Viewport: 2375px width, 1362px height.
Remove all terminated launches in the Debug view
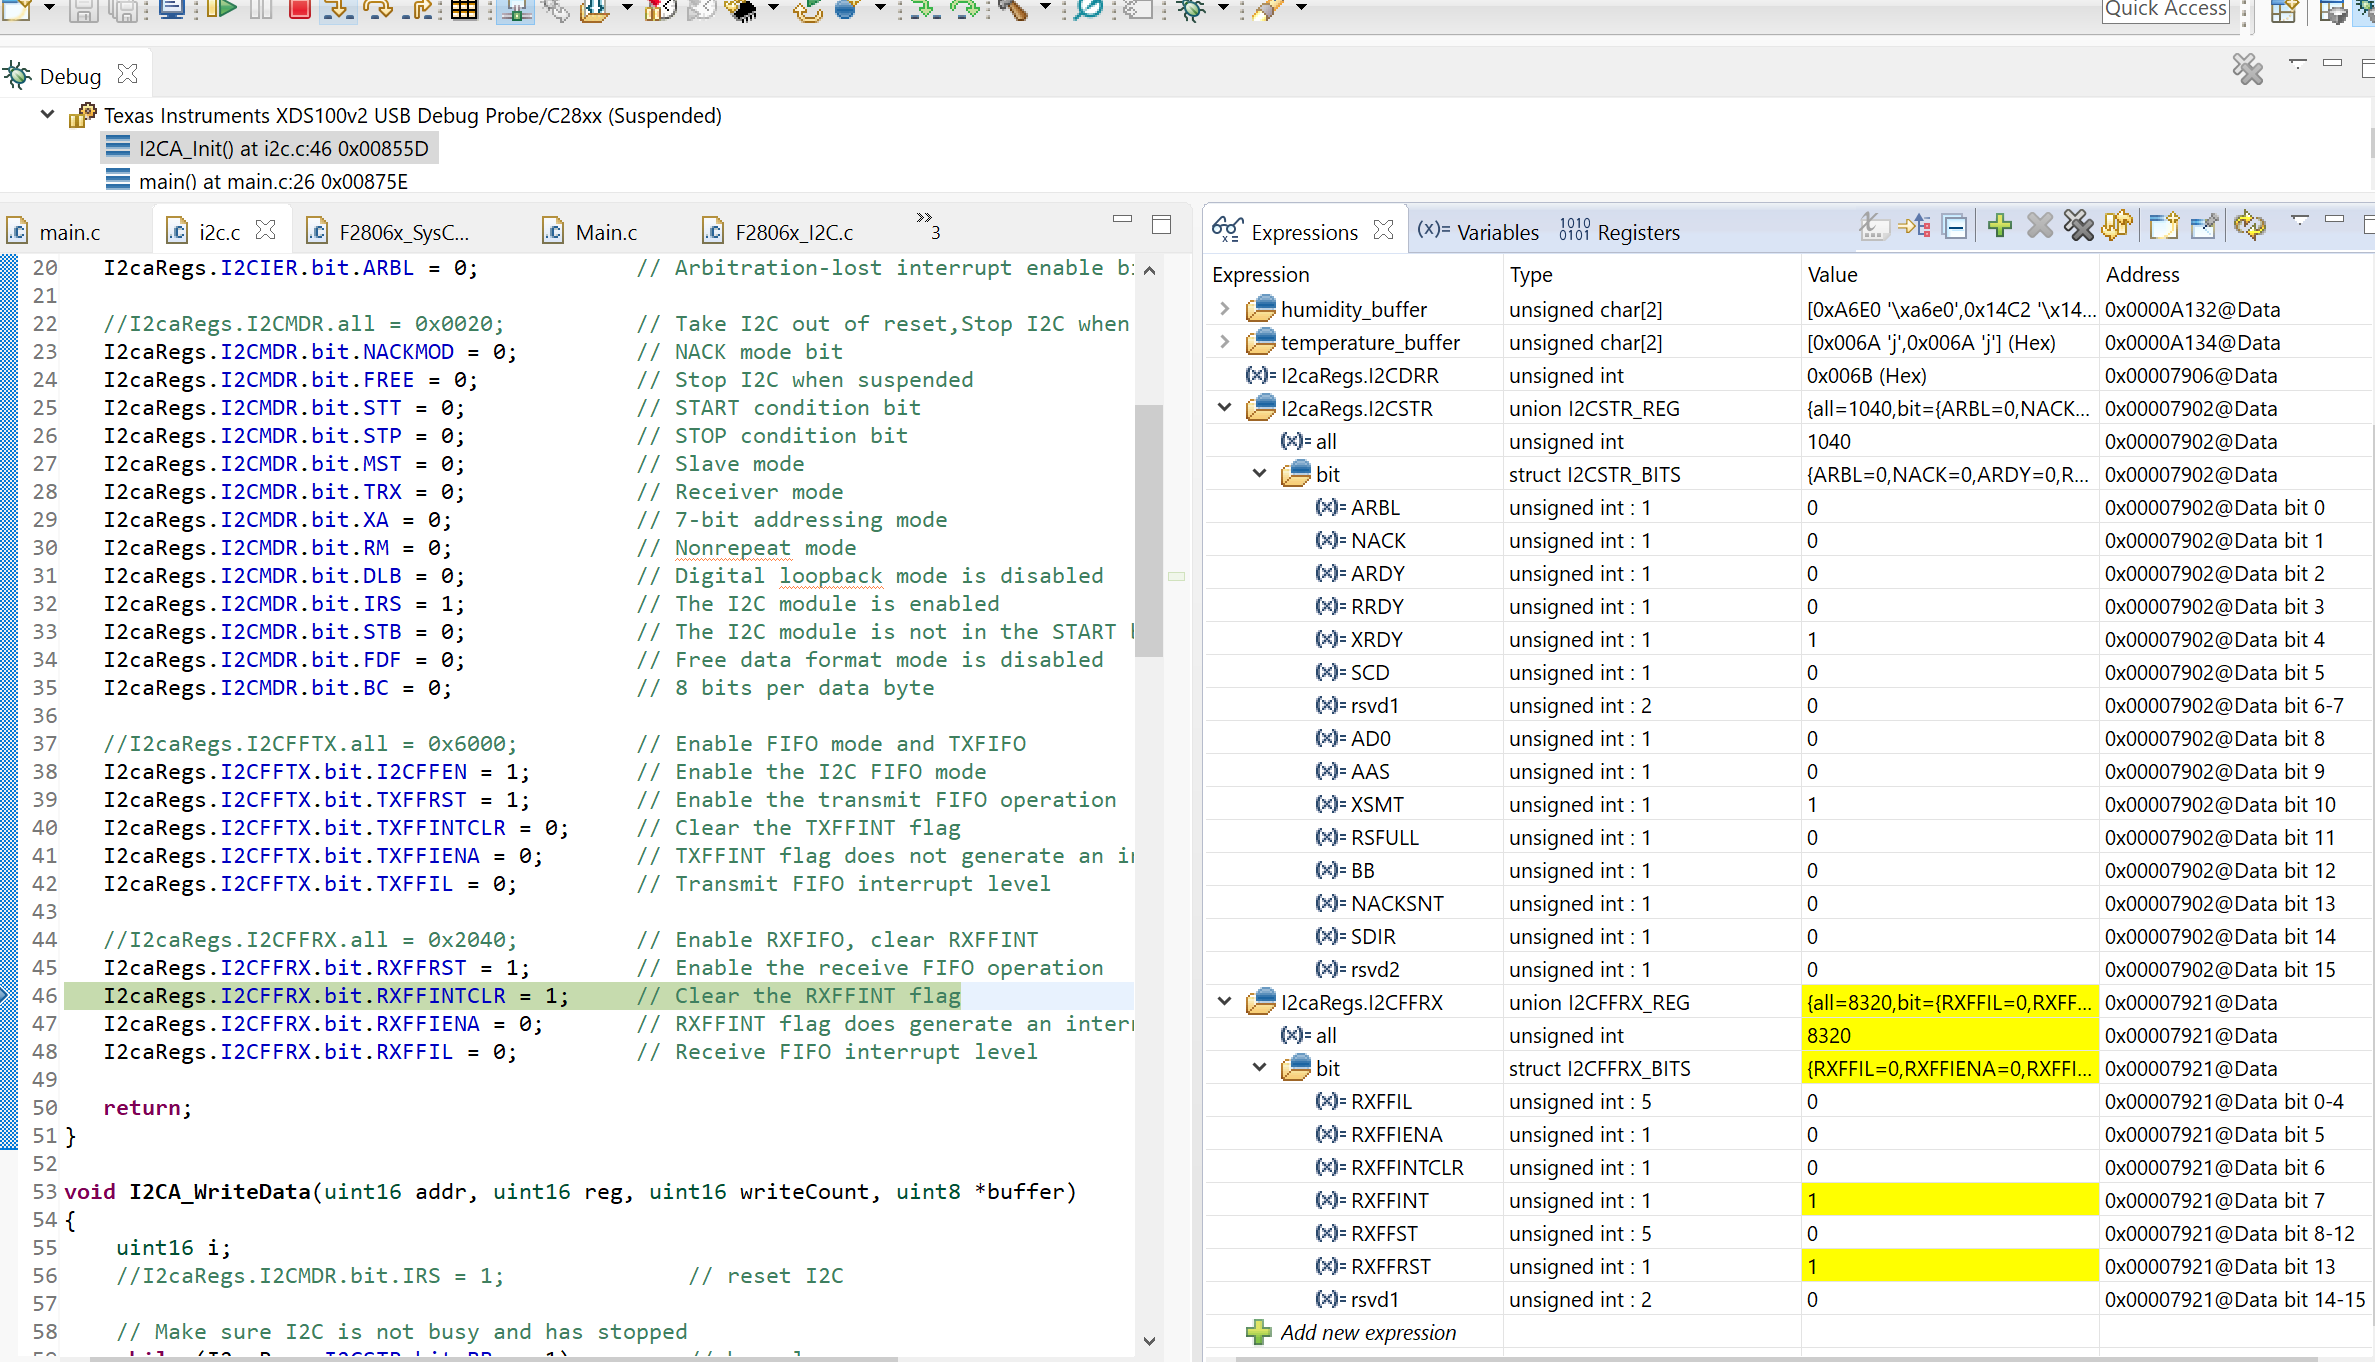[x=2247, y=69]
